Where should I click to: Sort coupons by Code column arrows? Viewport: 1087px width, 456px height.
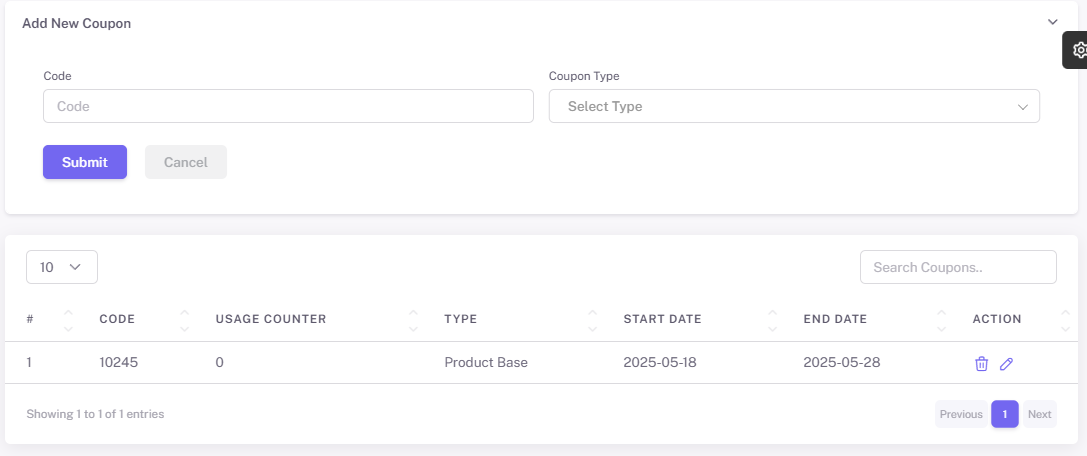pos(184,319)
